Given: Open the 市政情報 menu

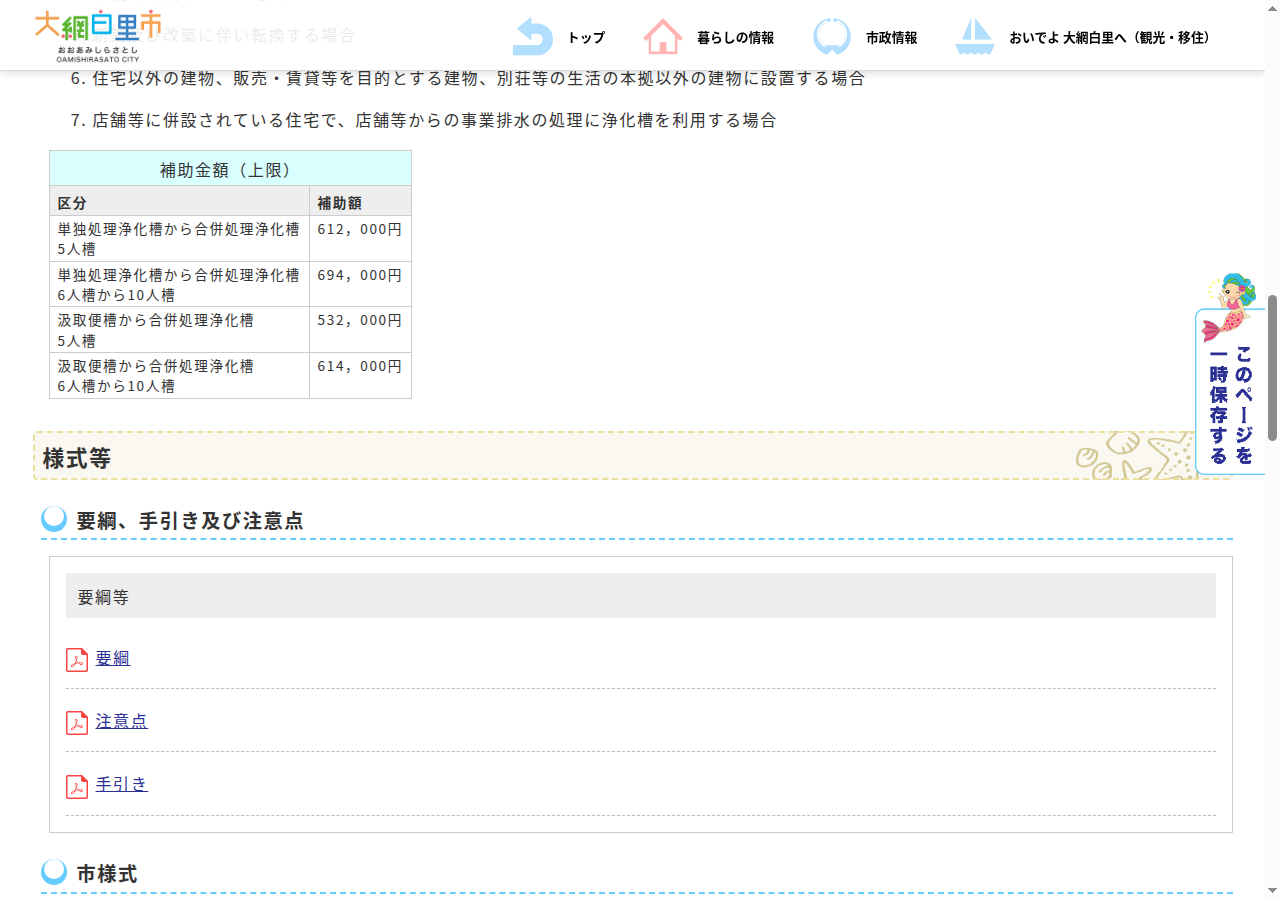Looking at the screenshot, I should click(891, 38).
